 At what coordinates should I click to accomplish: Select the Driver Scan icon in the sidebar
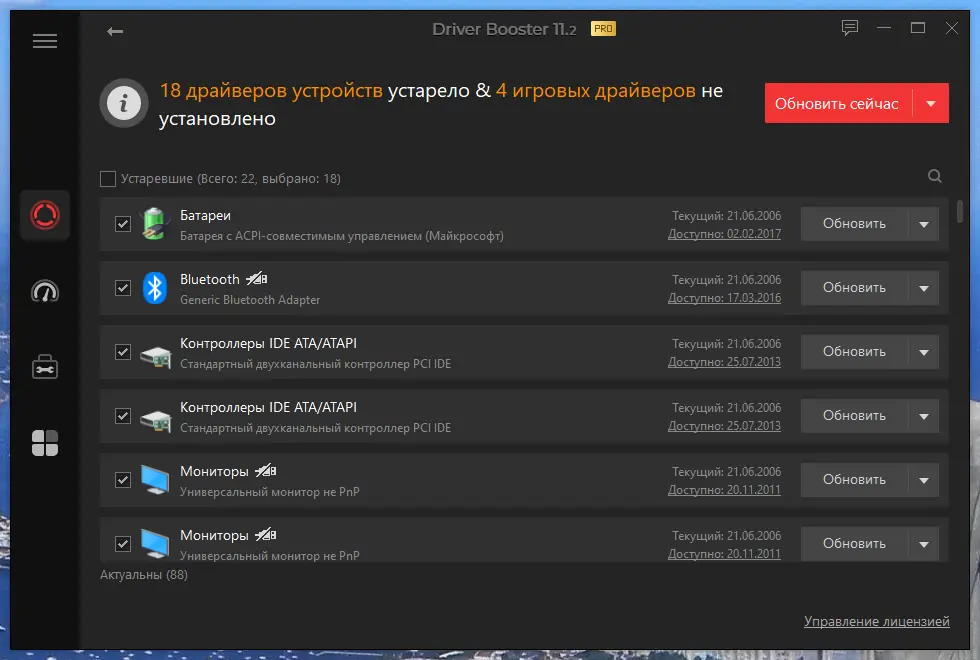[44, 215]
